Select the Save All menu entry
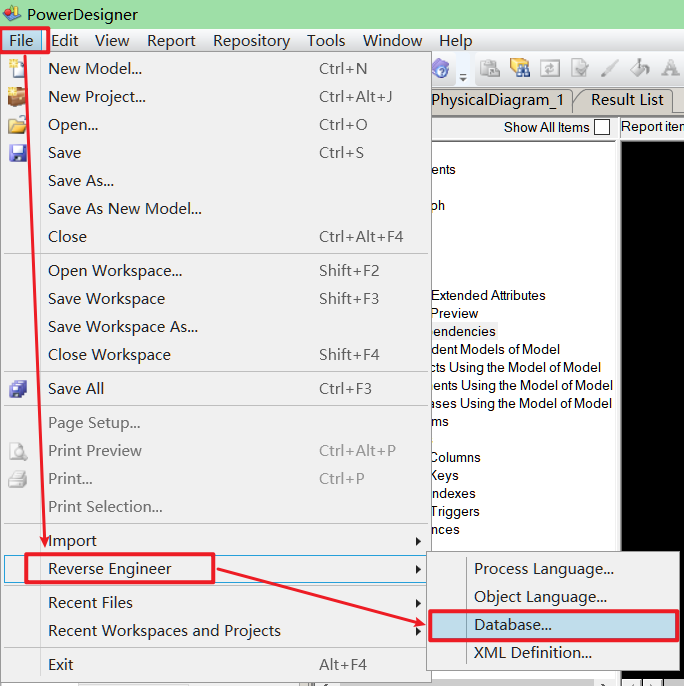 pos(216,389)
